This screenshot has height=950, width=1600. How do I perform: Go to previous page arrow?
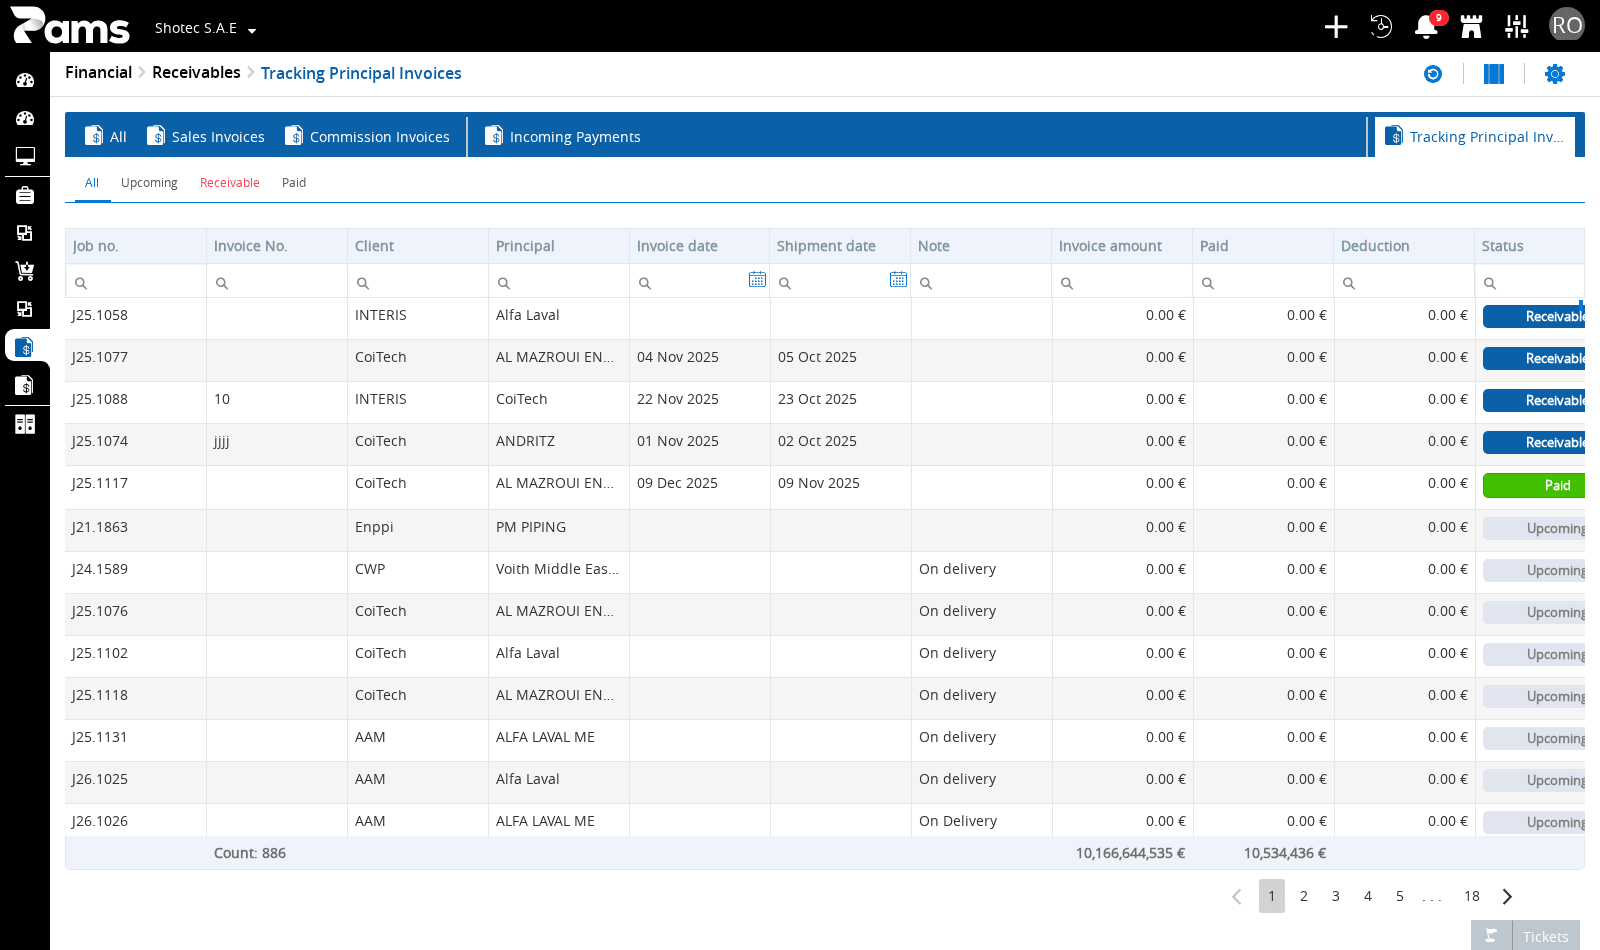point(1237,896)
